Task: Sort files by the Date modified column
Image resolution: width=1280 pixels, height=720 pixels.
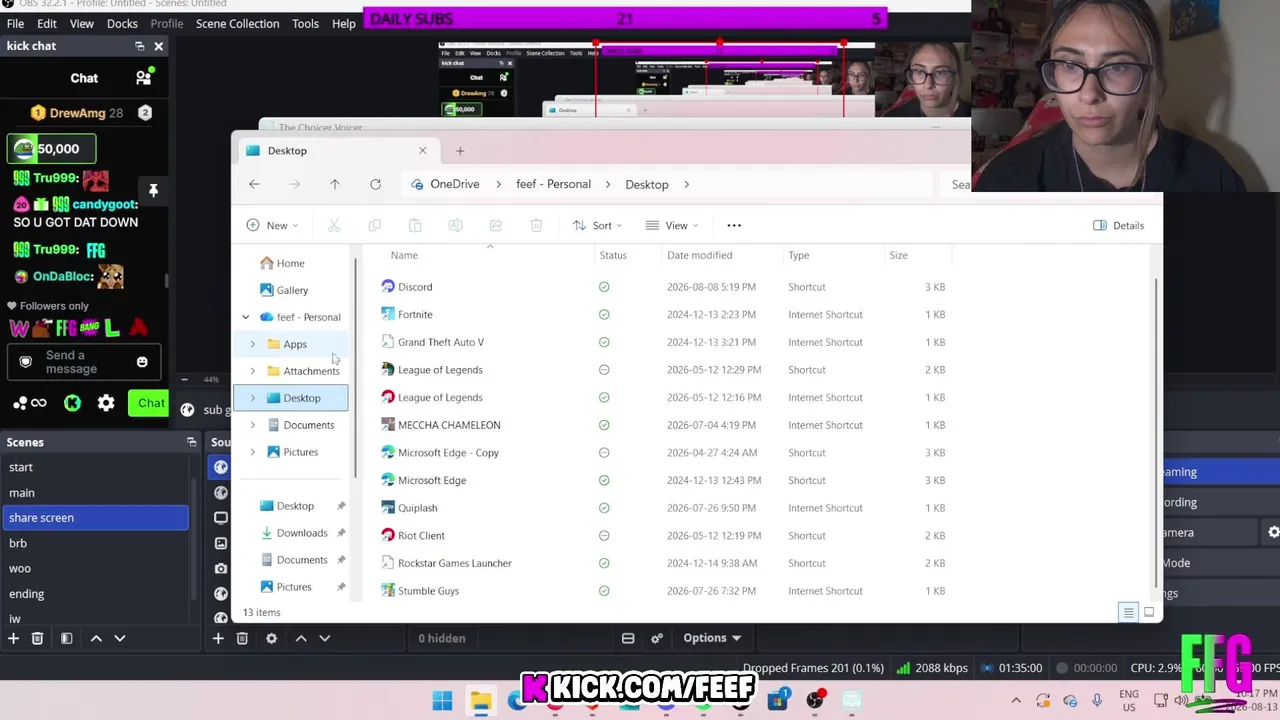Action: point(700,255)
